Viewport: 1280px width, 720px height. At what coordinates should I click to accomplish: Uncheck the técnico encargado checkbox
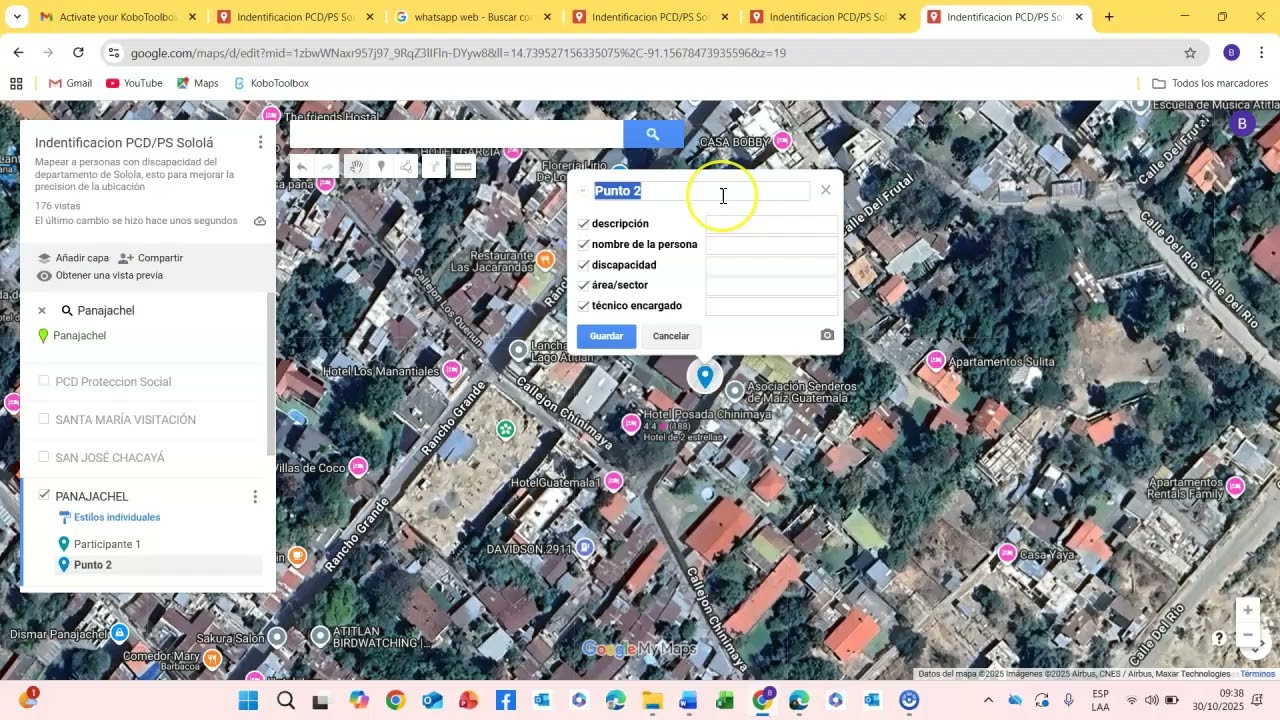pos(583,306)
